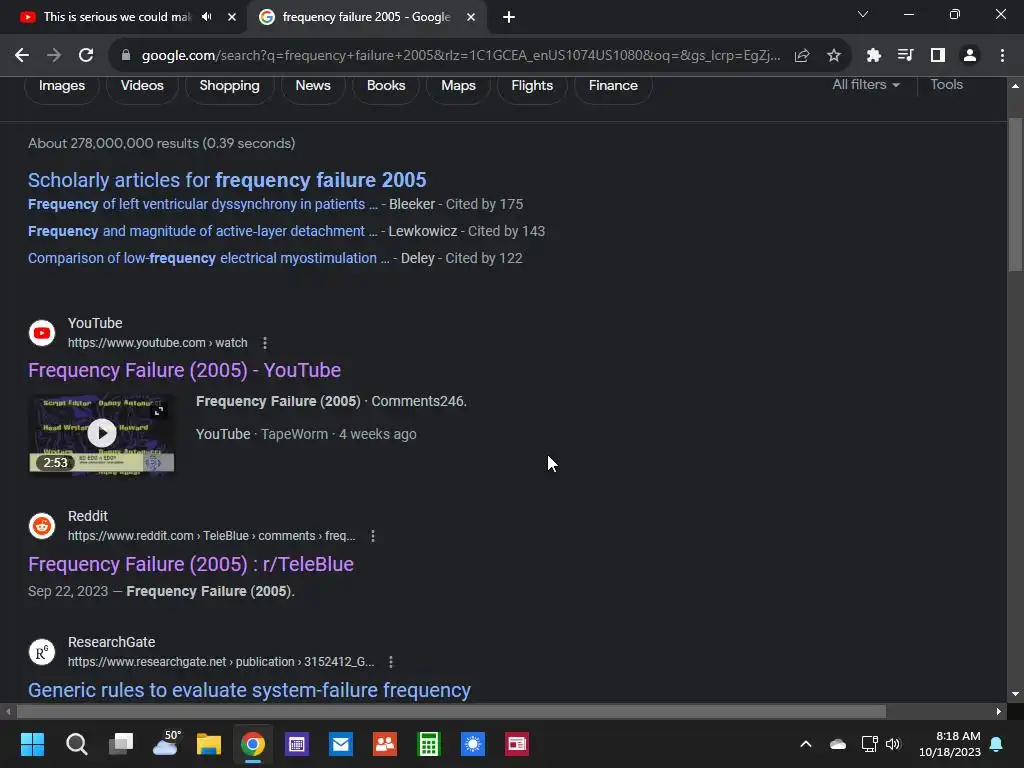Mute the YouTube tab audio icon
This screenshot has width=1024, height=768.
tap(207, 17)
